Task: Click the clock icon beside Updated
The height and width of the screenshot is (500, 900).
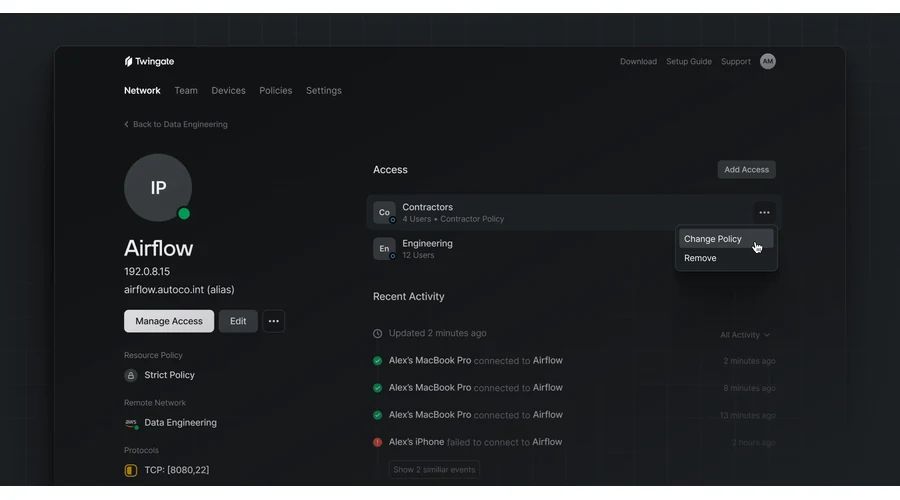Action: (377, 334)
